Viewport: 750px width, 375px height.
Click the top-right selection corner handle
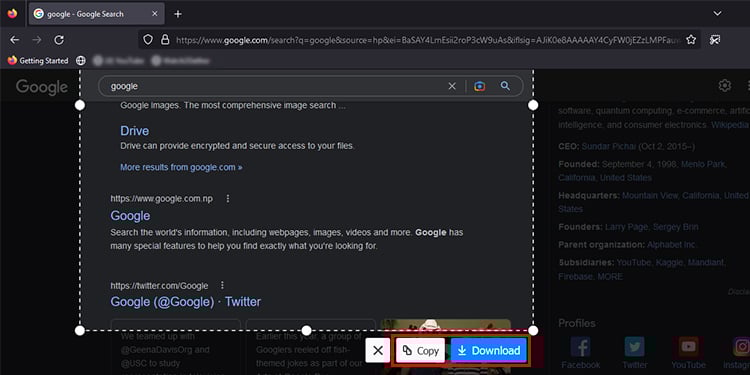533,105
